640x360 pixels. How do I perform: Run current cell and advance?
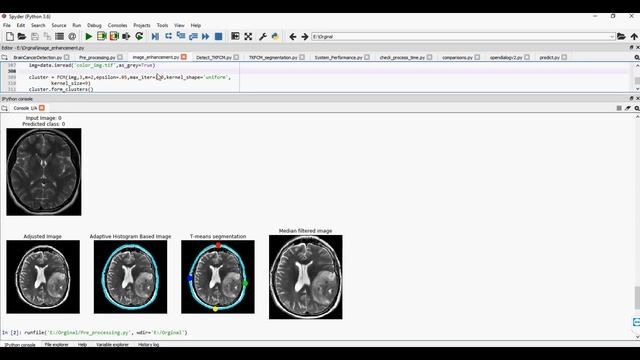click(114, 36)
